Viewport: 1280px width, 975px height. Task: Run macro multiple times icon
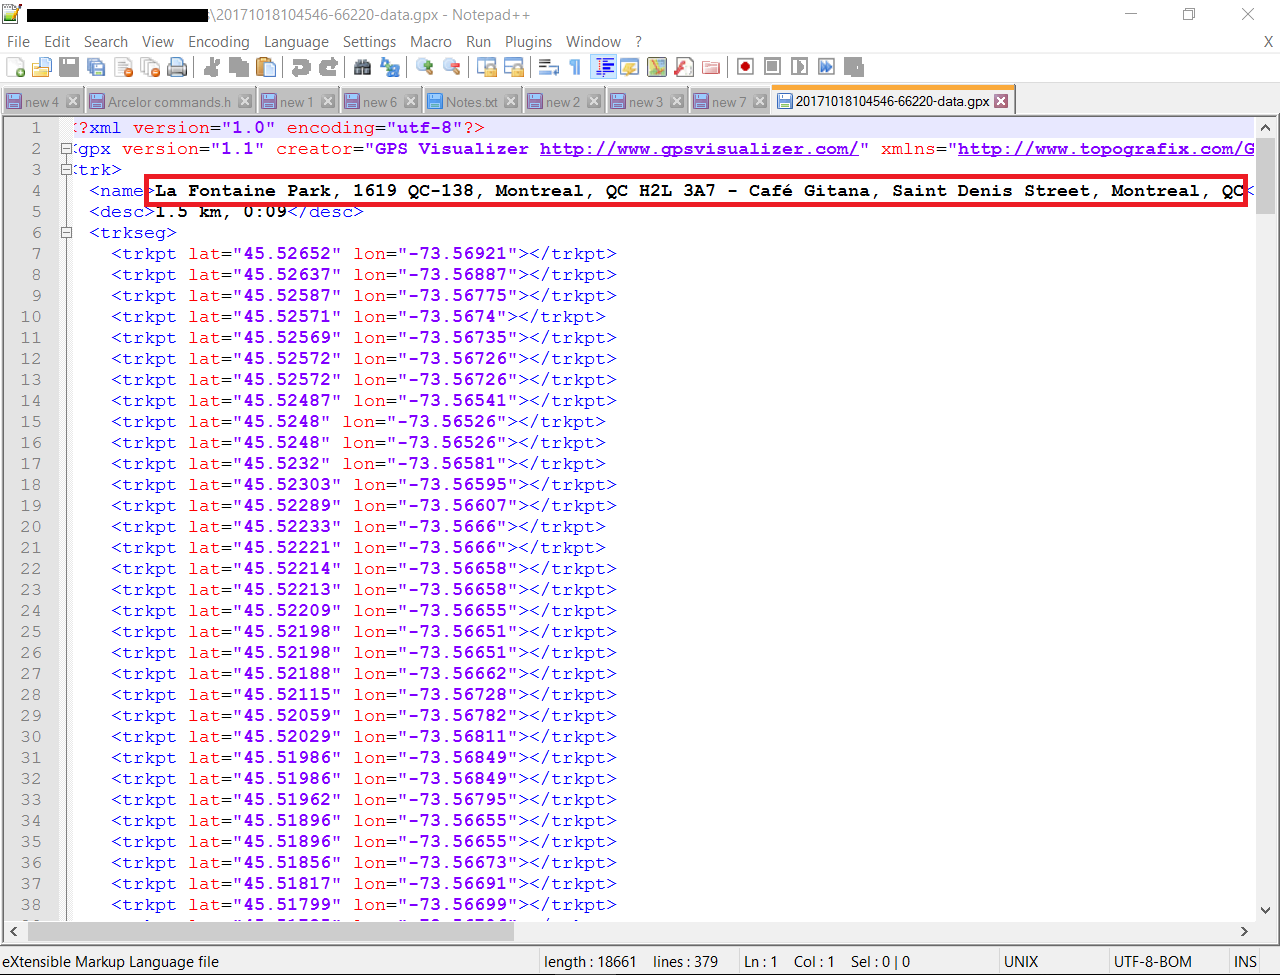pos(826,67)
